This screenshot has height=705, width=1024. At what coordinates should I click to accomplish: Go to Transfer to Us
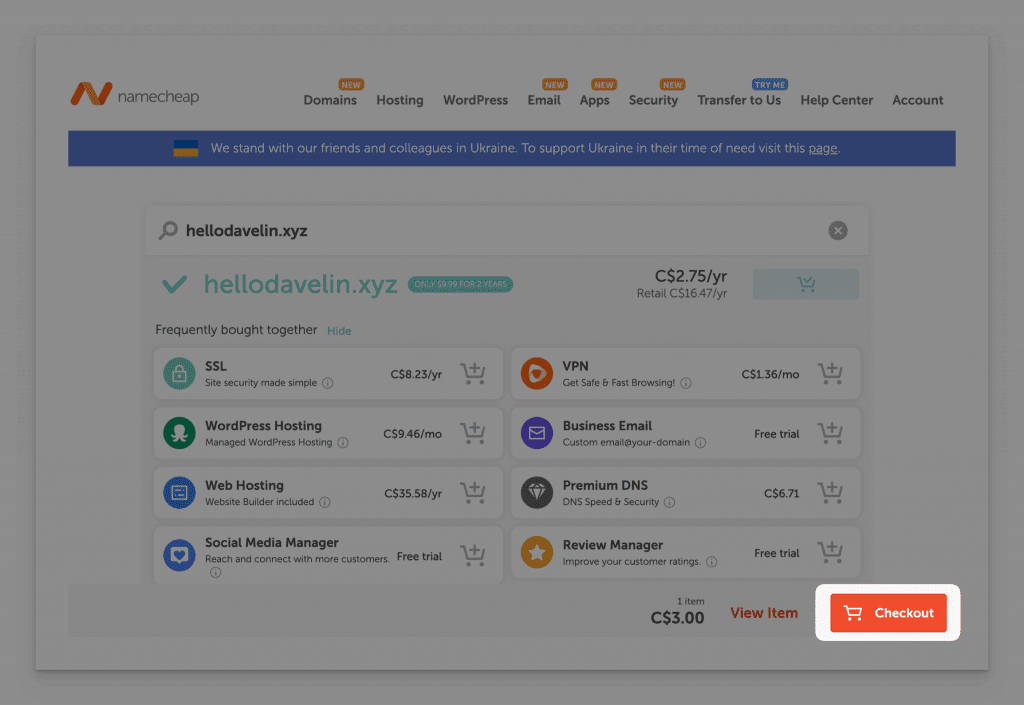[x=739, y=100]
